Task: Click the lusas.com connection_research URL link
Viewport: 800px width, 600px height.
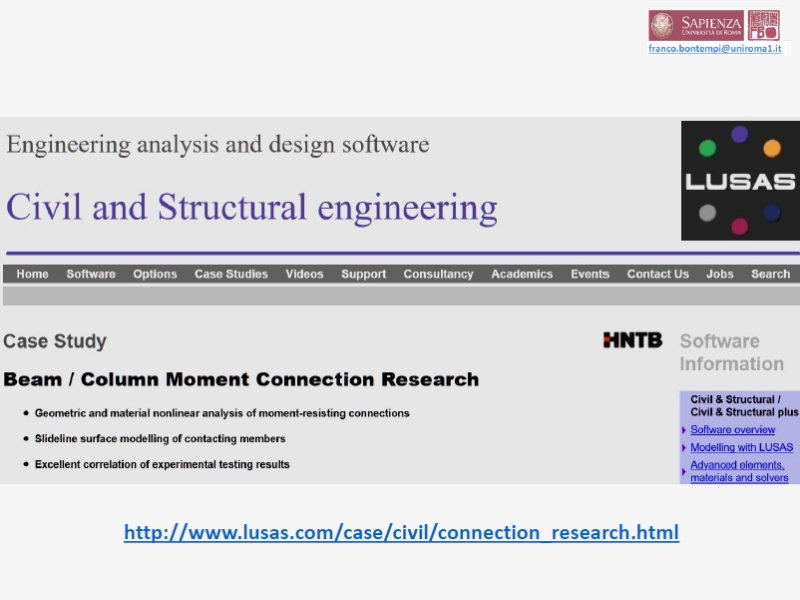Action: coord(401,532)
